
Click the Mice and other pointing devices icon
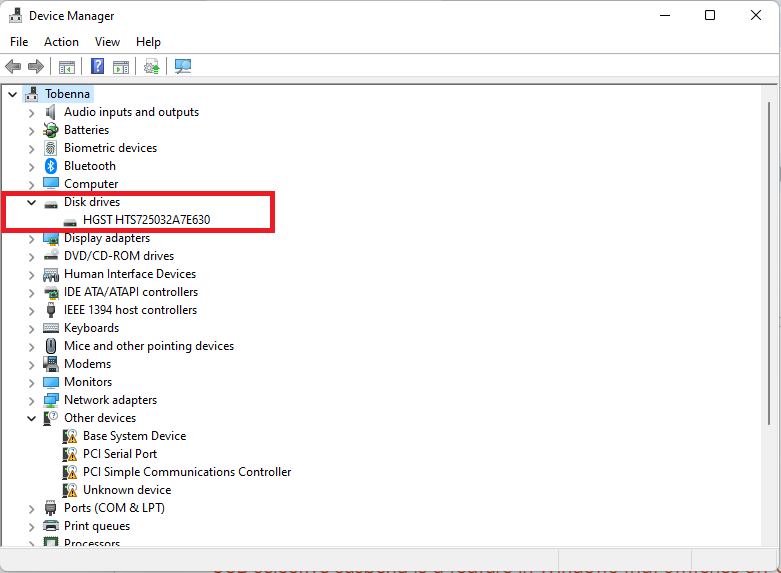[51, 346]
